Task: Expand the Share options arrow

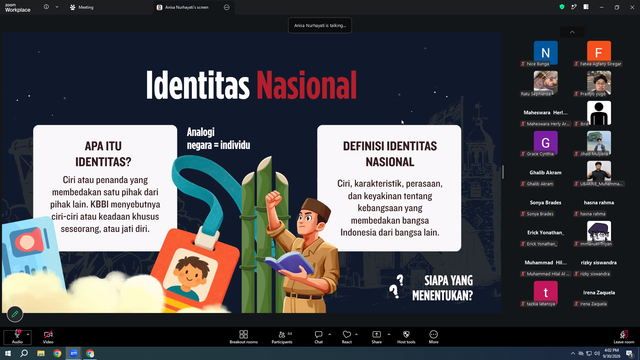Action: [x=389, y=334]
